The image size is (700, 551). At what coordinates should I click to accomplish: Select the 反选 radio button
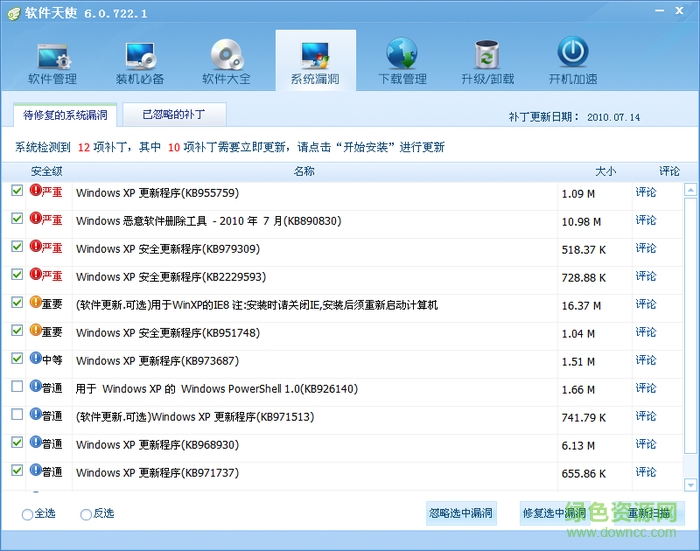tap(85, 514)
